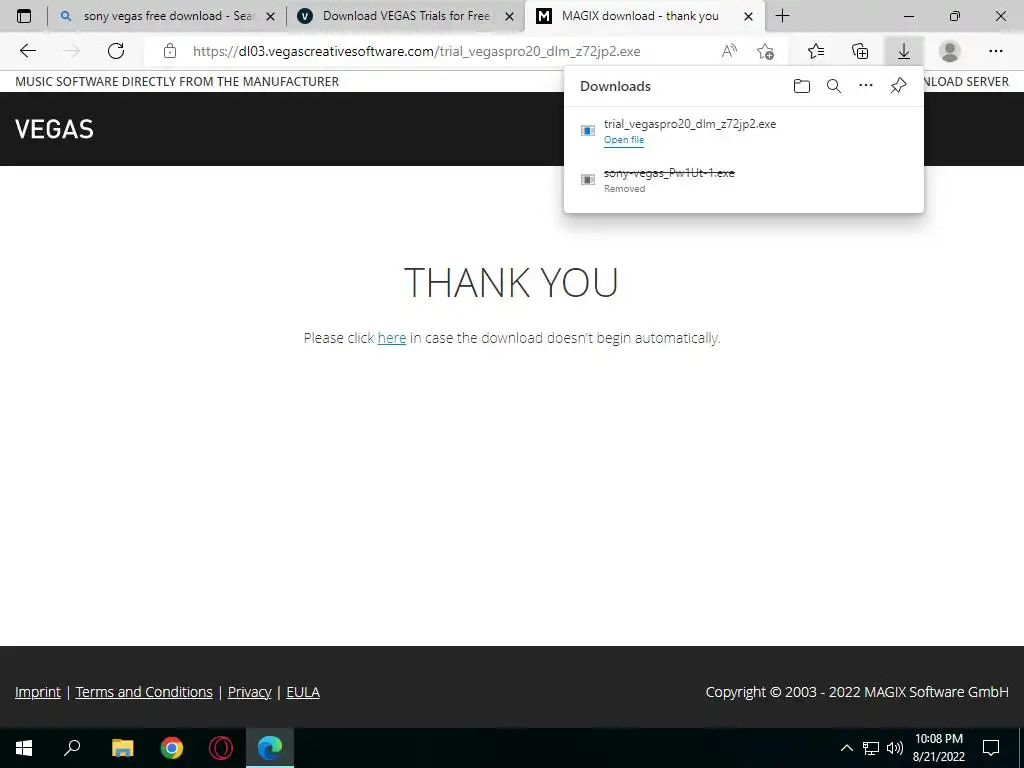Screen dimensions: 1024x768
Task: Search downloads magnifier icon
Action: (x=834, y=86)
